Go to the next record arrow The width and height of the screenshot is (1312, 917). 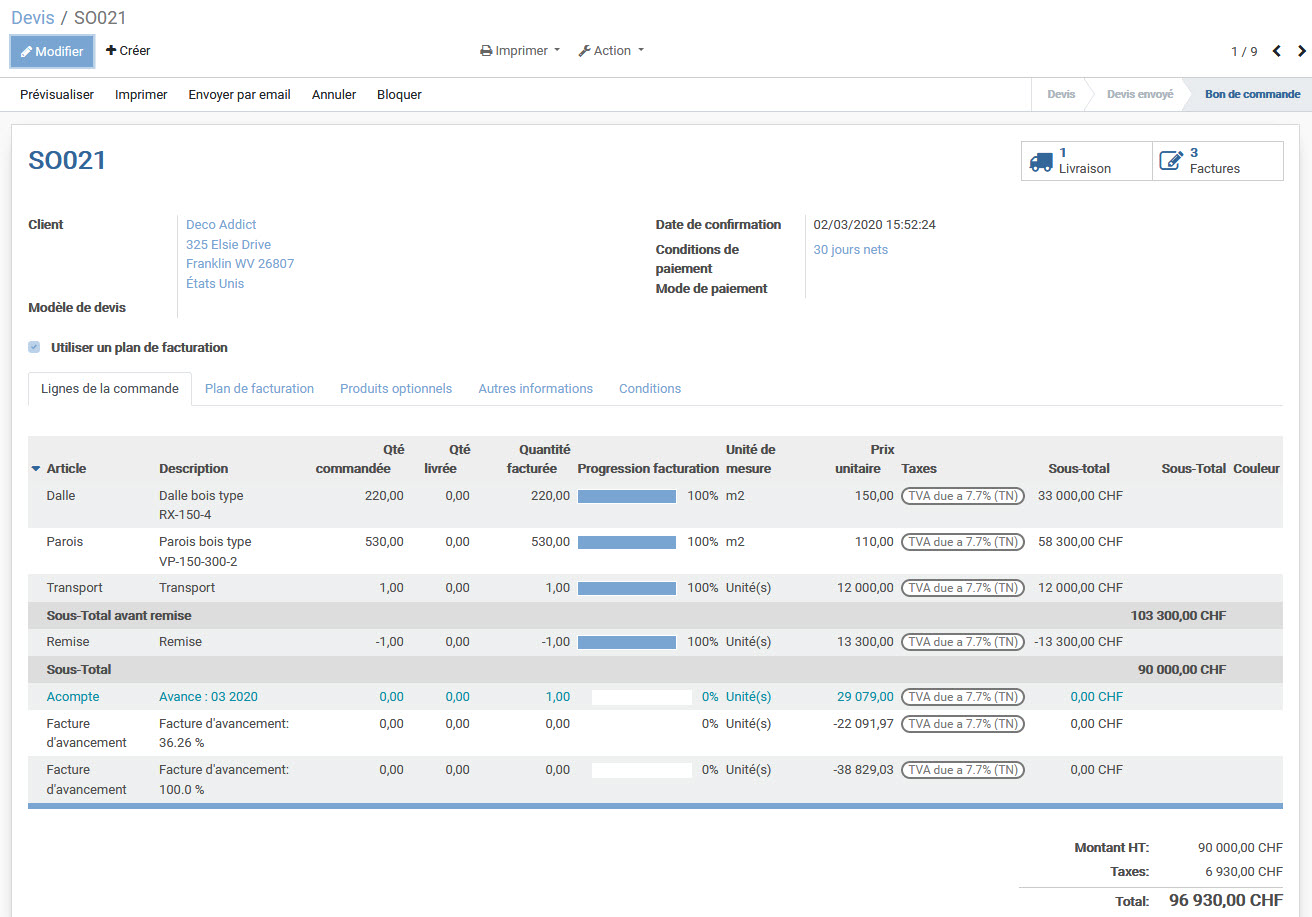(x=1301, y=51)
